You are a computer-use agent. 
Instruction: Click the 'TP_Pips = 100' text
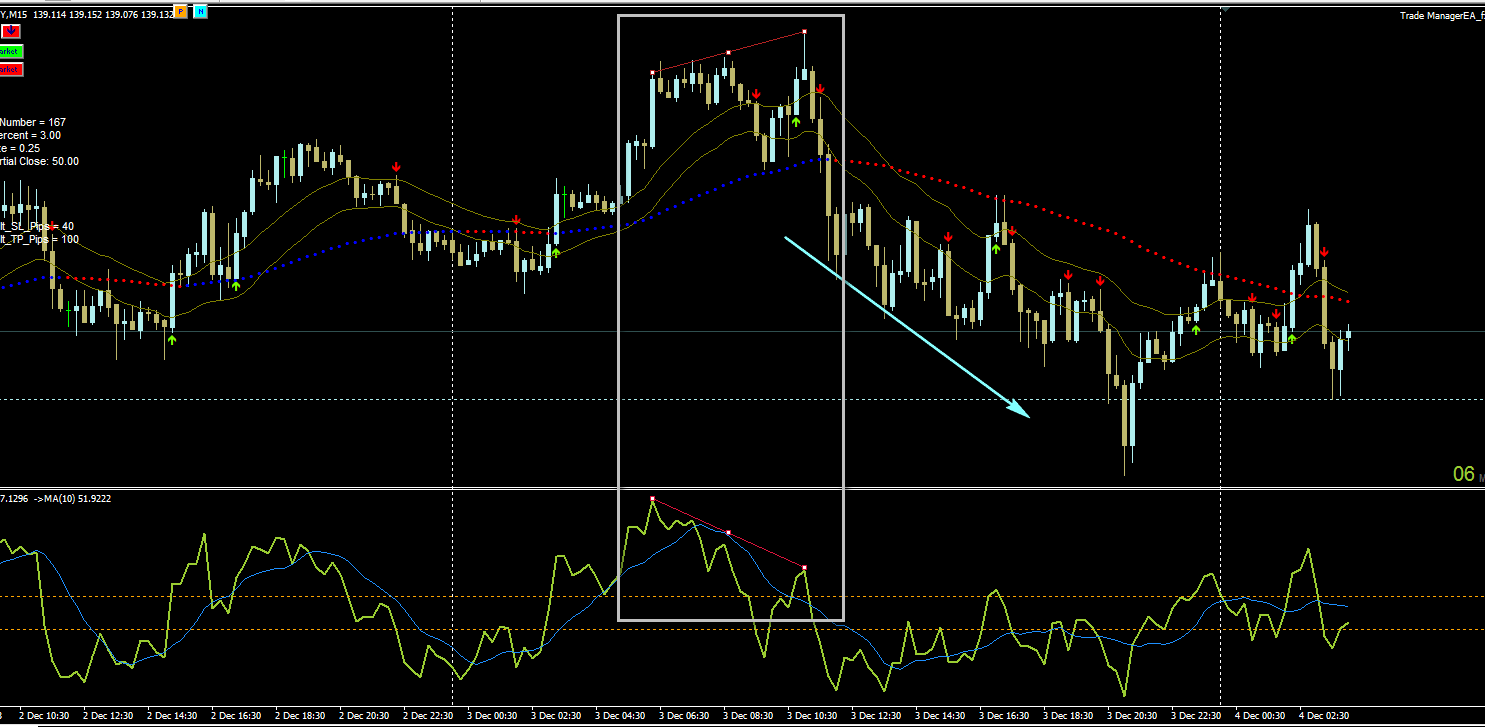43,239
